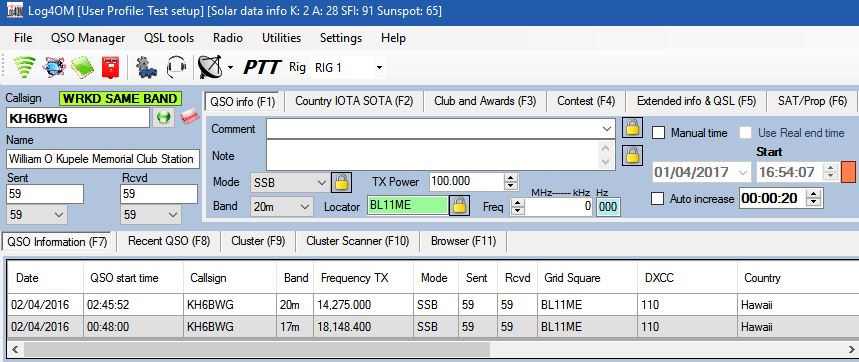The image size is (859, 362).
Task: Click the Callsign input field
Action: pos(78,118)
